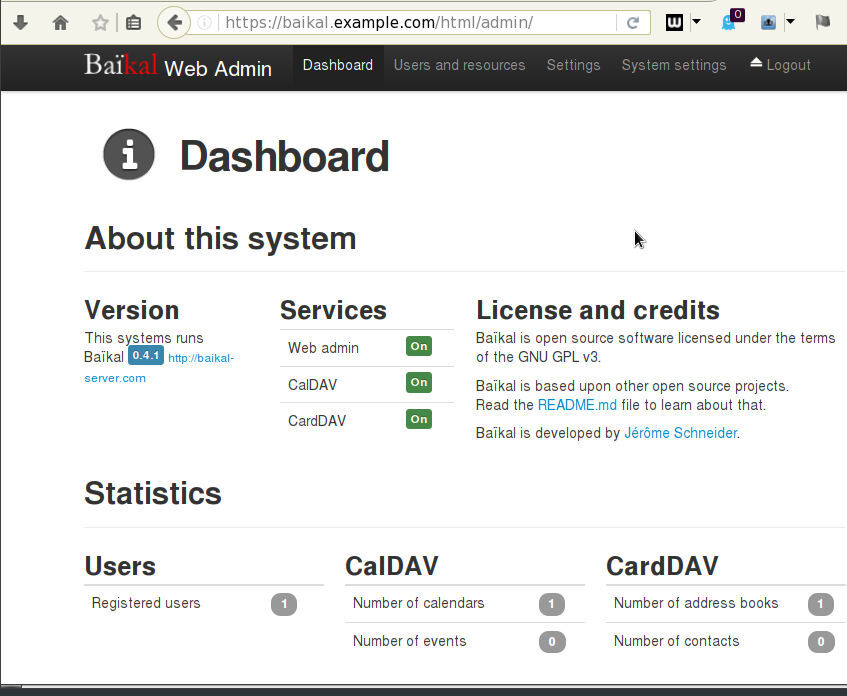Screen dimensions: 847x696
Task: Click the site information icon in the address bar
Action: (204, 22)
